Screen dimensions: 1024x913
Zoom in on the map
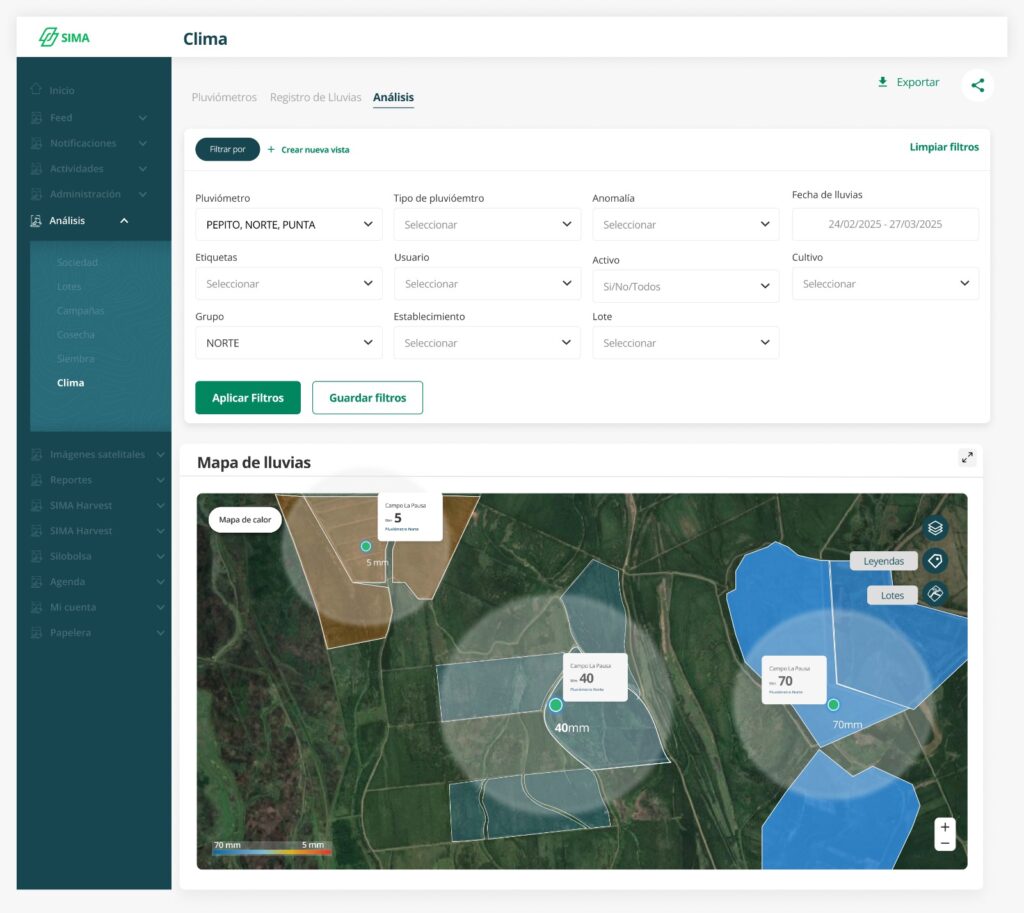tap(944, 827)
